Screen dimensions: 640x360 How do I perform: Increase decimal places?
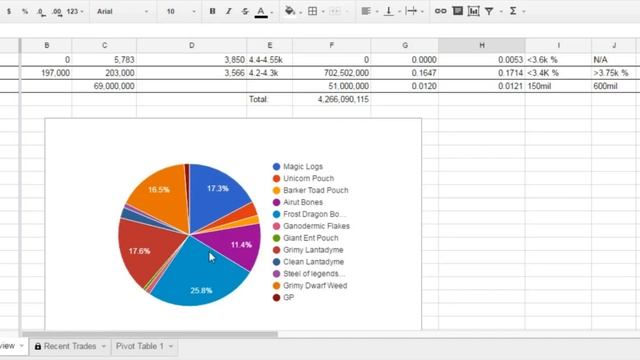(x=58, y=12)
